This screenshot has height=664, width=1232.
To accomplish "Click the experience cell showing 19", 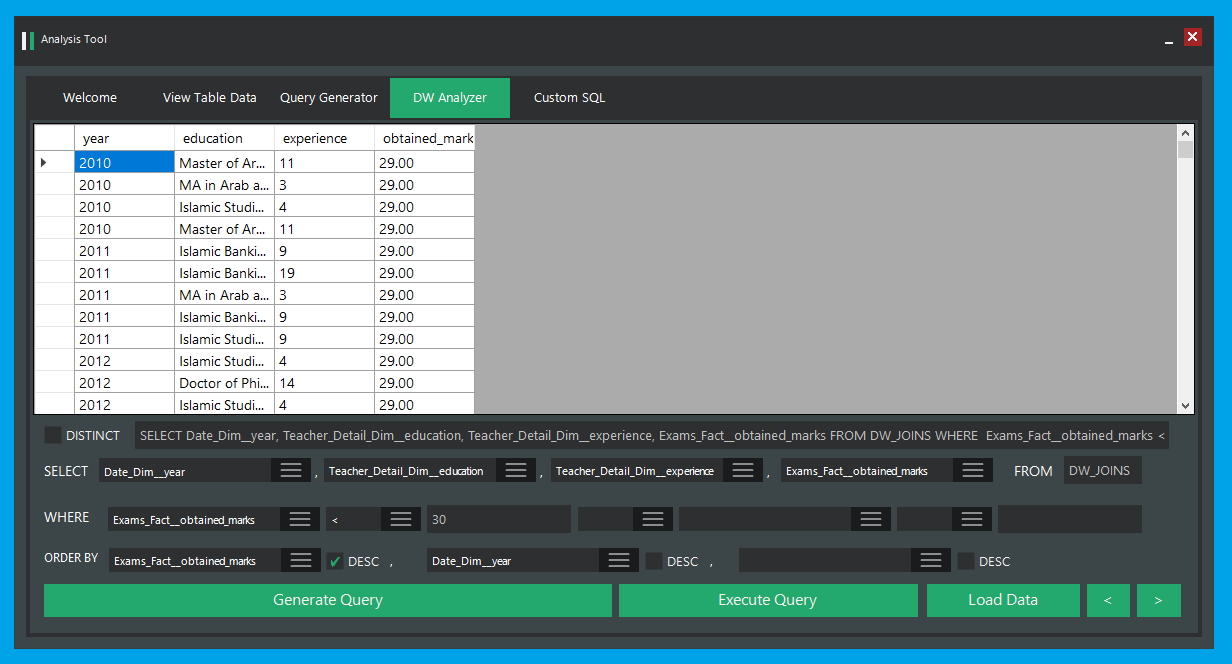I will click(x=325, y=272).
